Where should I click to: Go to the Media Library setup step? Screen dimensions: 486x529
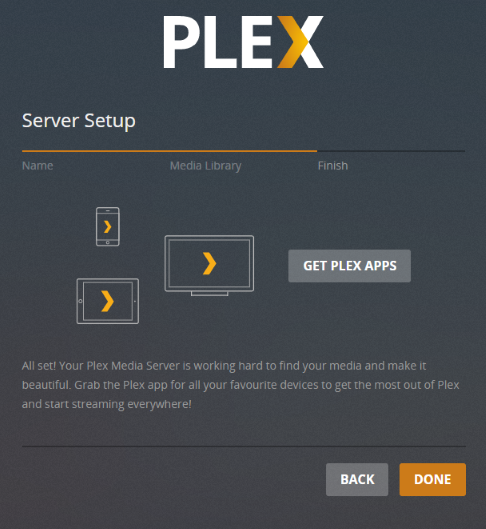(x=205, y=166)
